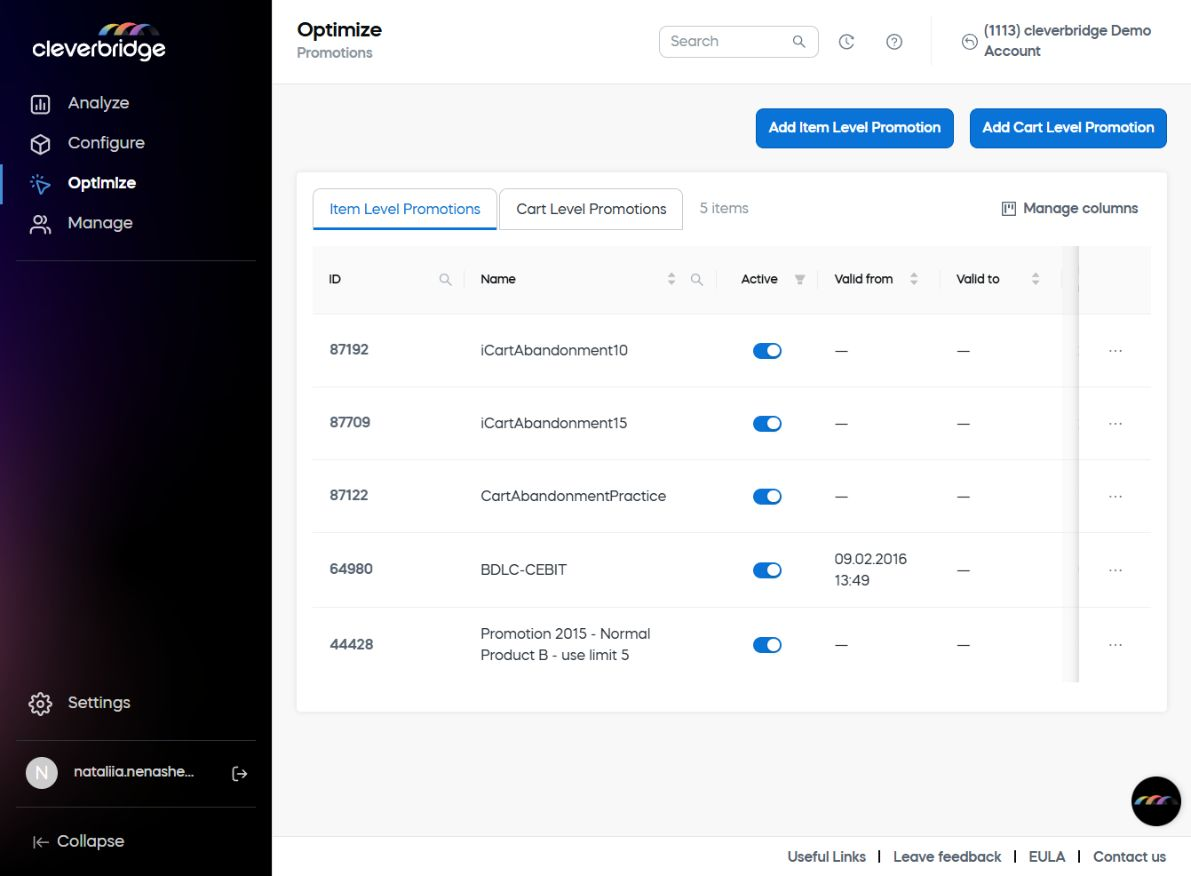Screen dimensions: 1191x876
Task: Click Leave feedback link
Action: [947, 857]
